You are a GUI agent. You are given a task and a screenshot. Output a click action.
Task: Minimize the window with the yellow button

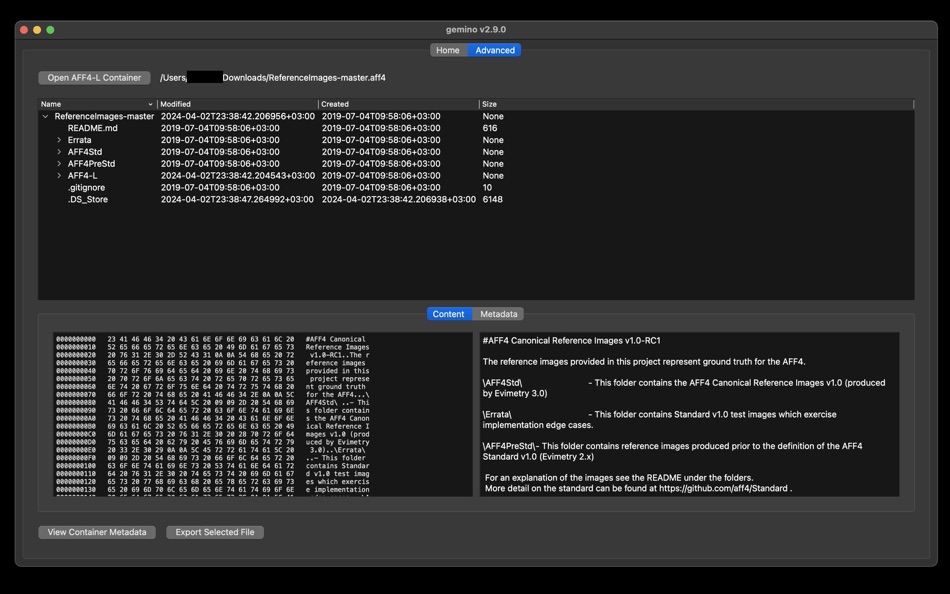tap(37, 30)
